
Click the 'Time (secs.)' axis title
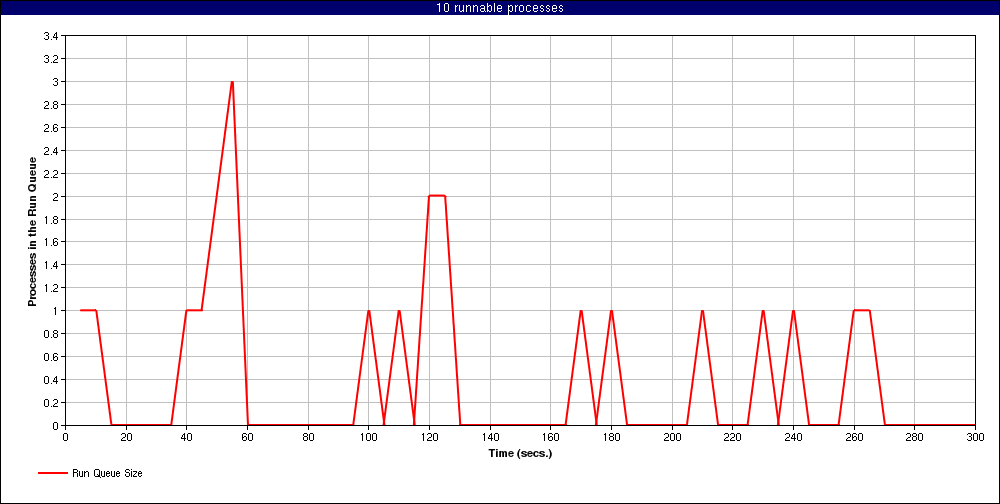[520, 454]
